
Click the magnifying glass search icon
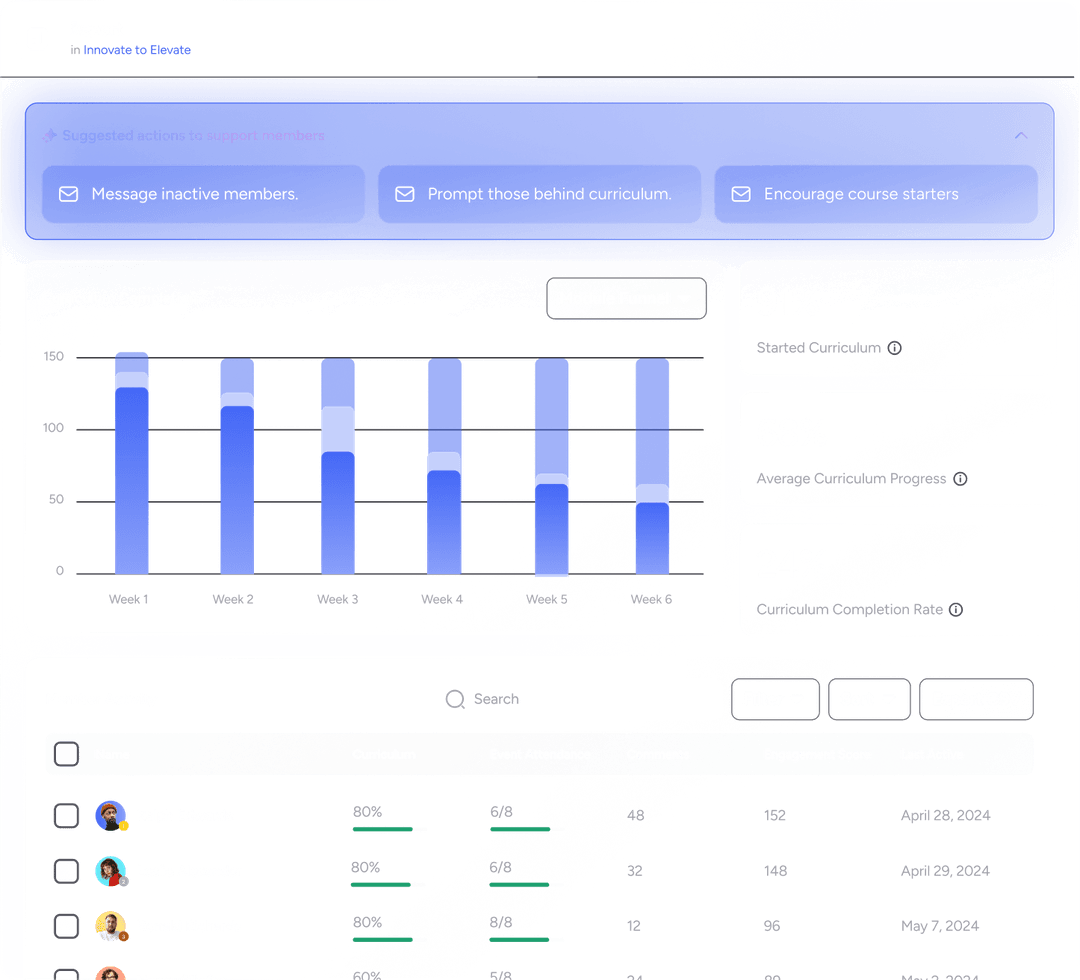(x=455, y=699)
